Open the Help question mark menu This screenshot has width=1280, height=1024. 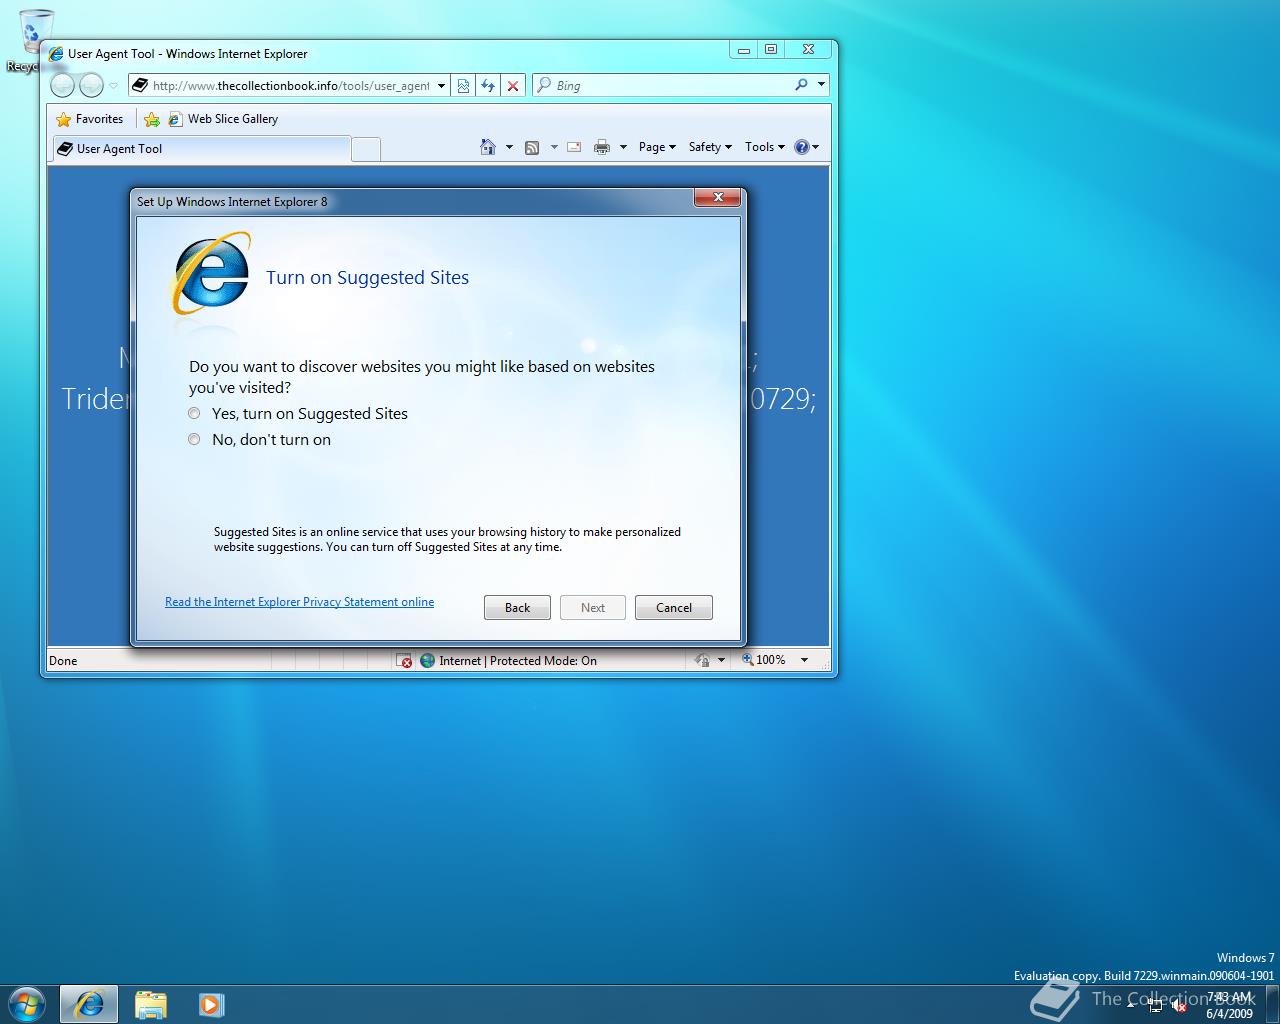pos(806,147)
